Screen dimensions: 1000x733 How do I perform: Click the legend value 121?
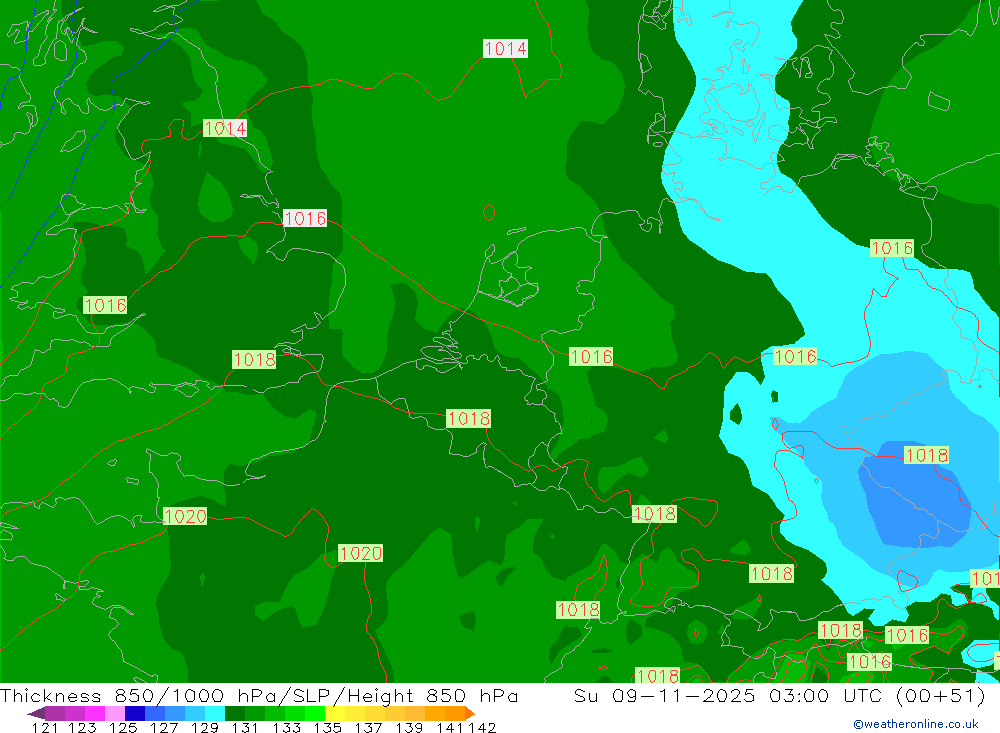45,727
